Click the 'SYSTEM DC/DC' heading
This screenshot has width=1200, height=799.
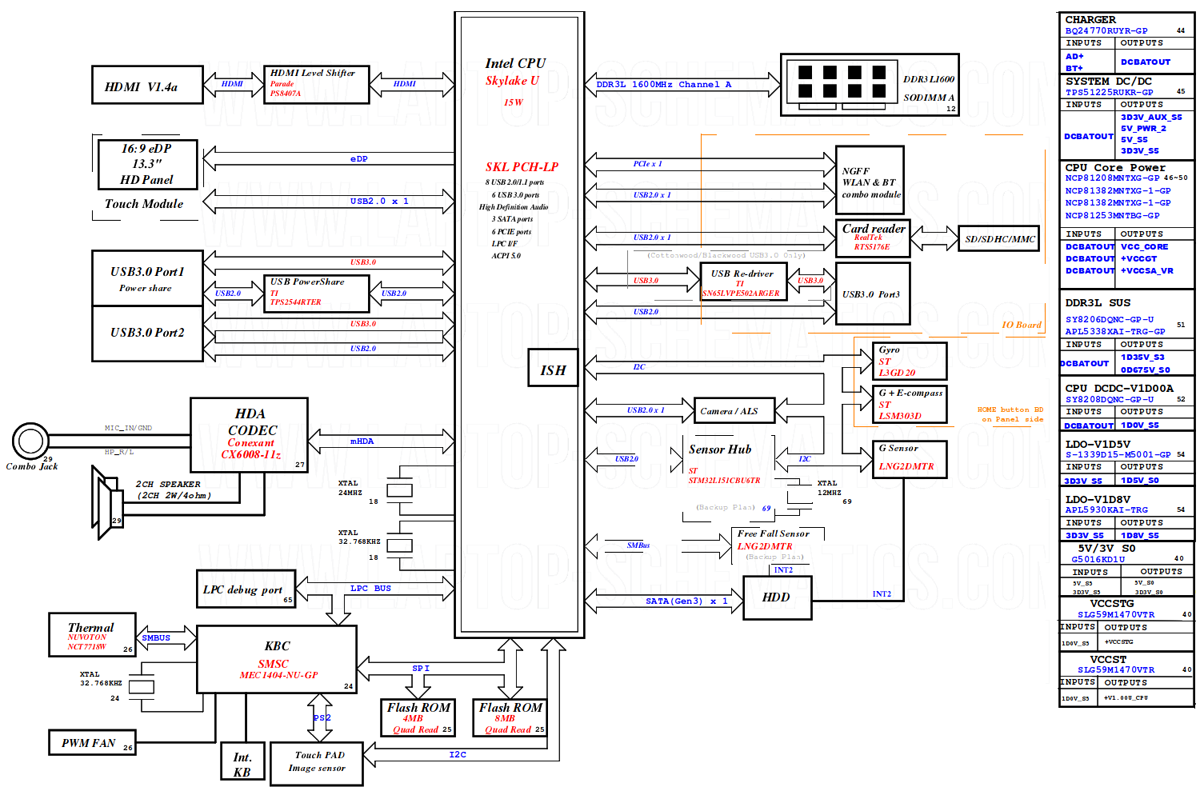tap(1109, 81)
